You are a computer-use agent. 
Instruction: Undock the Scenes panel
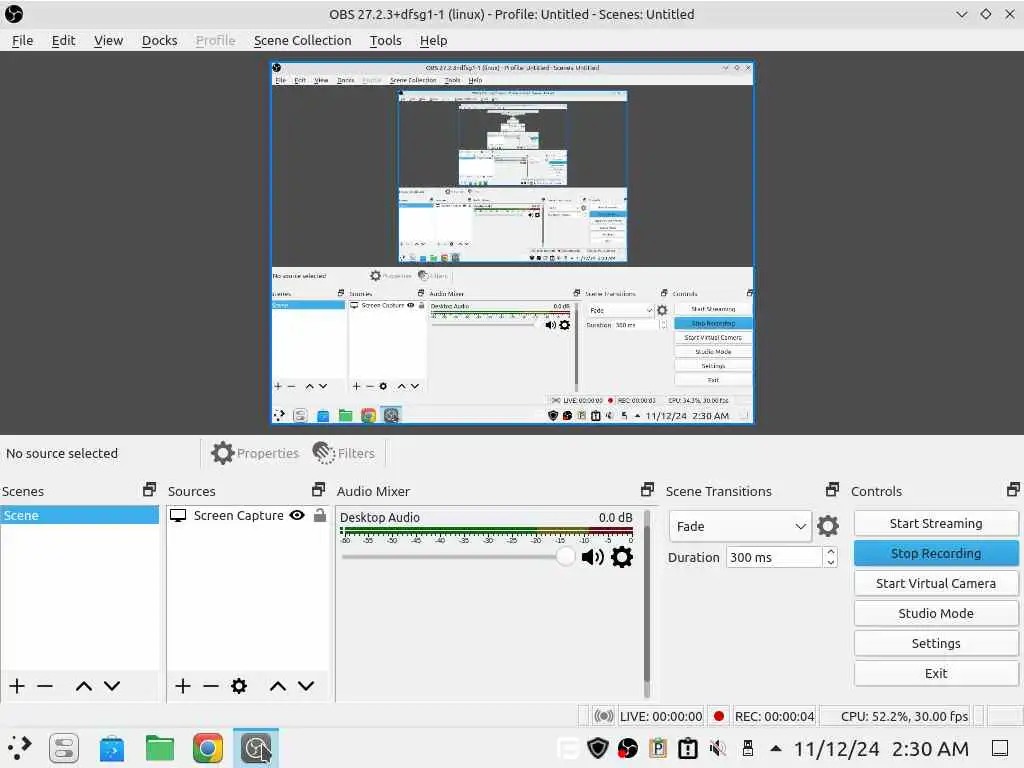pos(150,489)
